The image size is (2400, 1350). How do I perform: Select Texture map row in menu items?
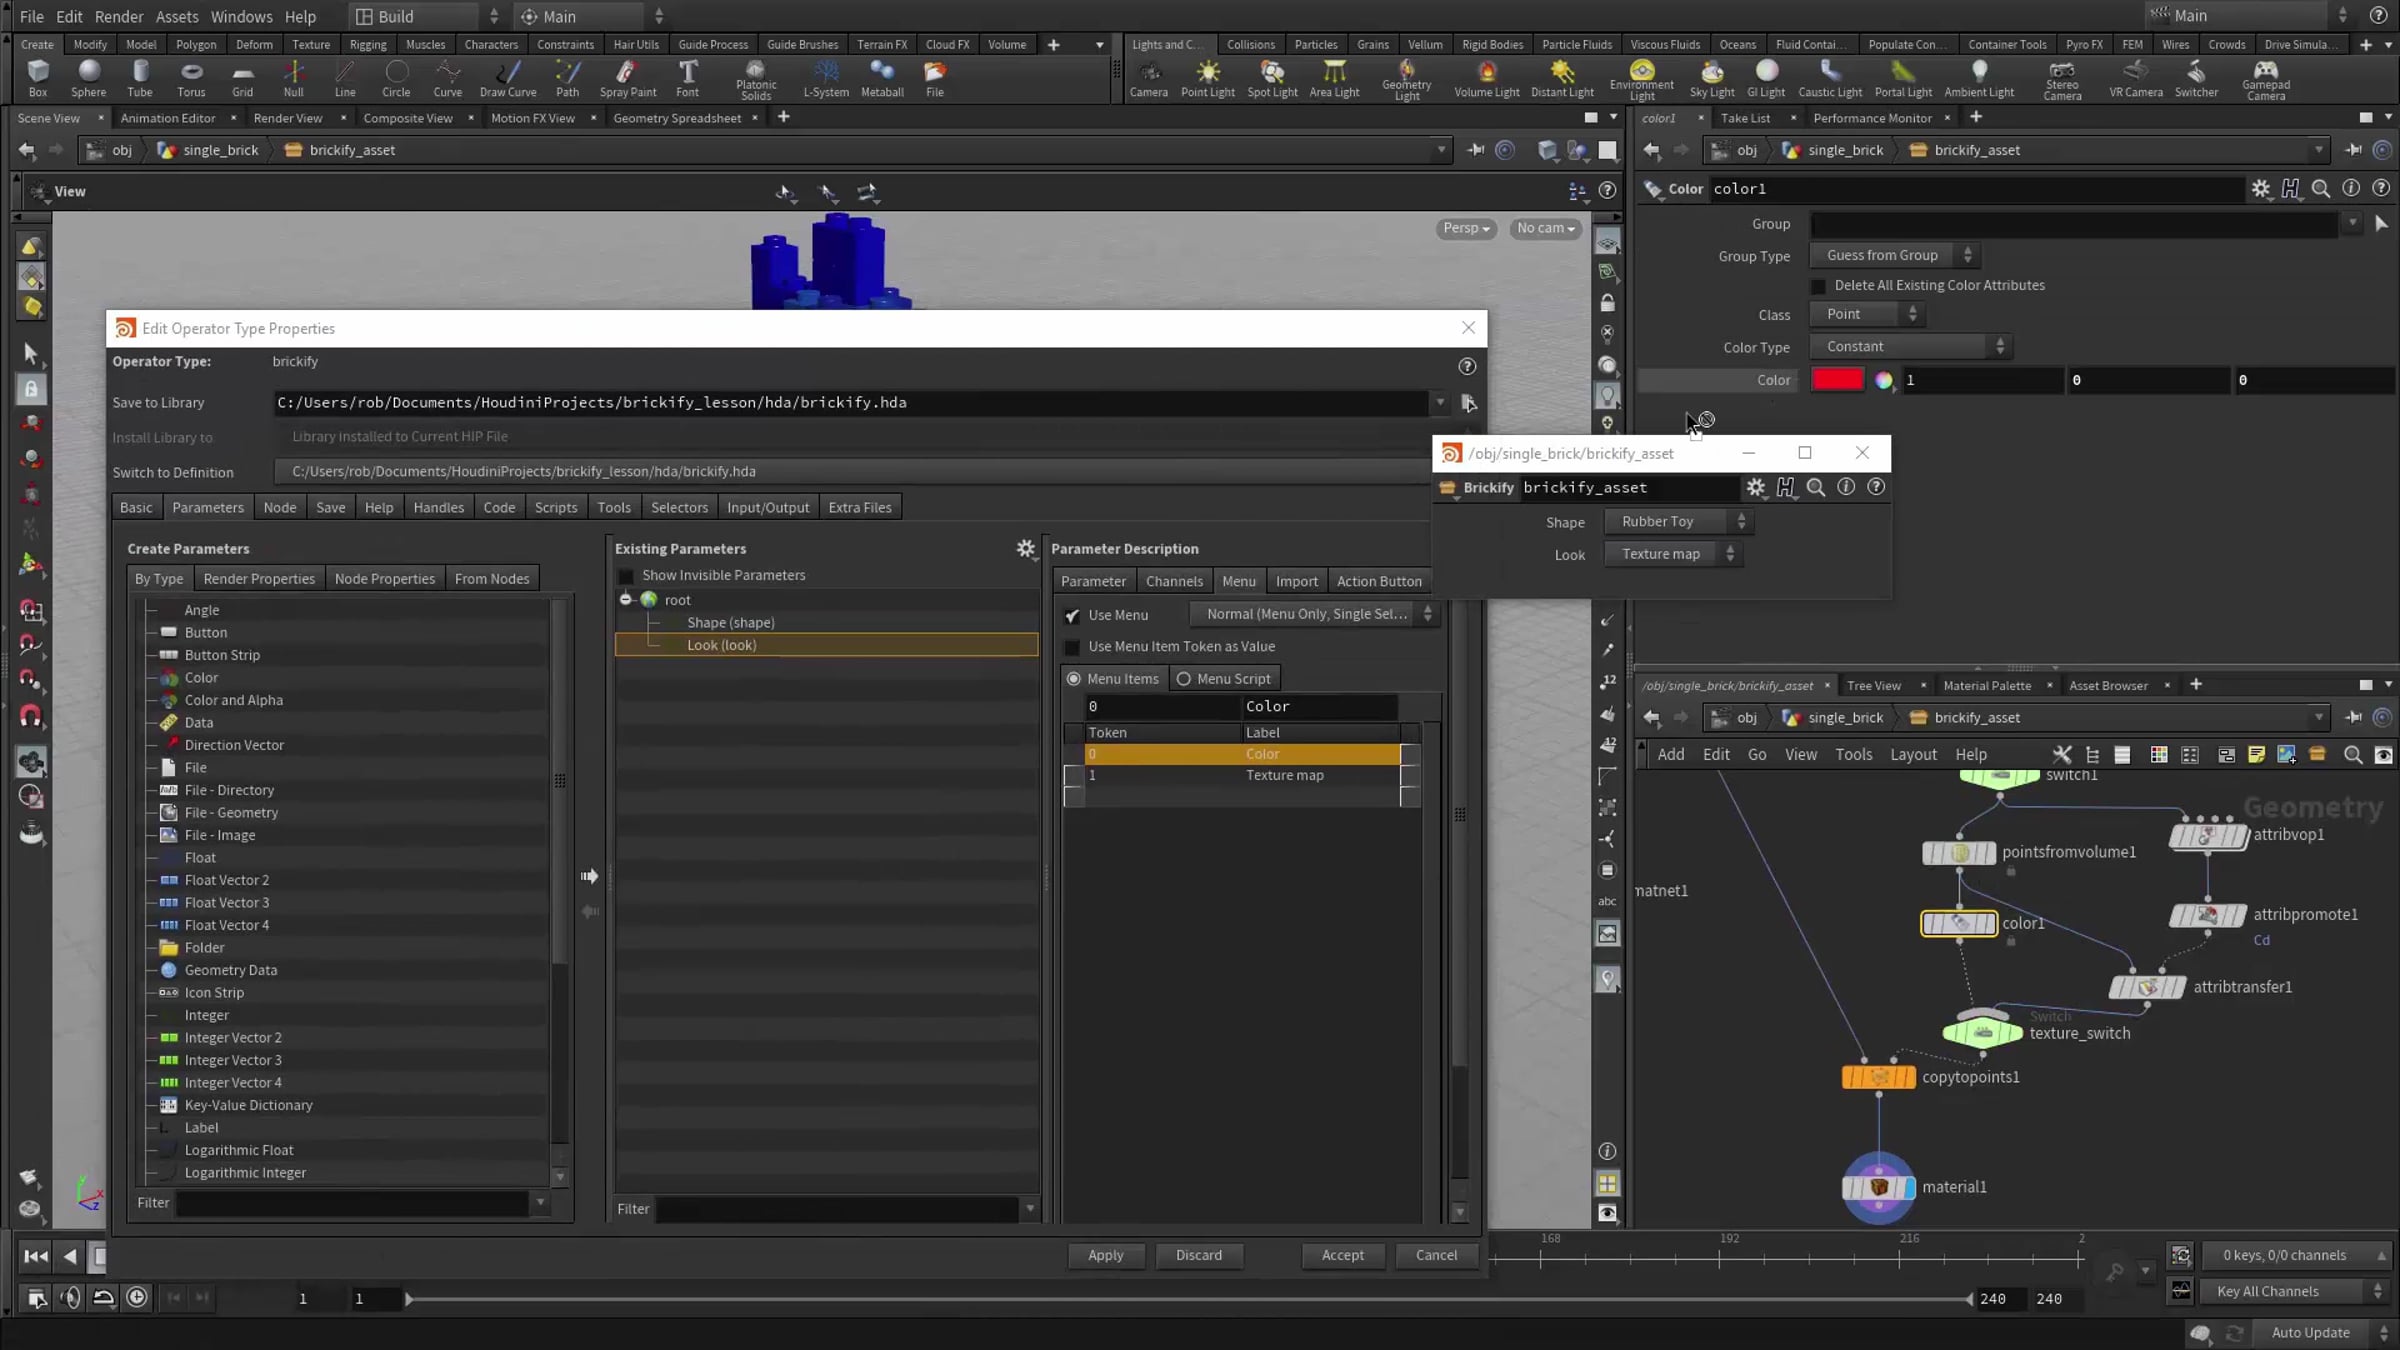click(1241, 775)
